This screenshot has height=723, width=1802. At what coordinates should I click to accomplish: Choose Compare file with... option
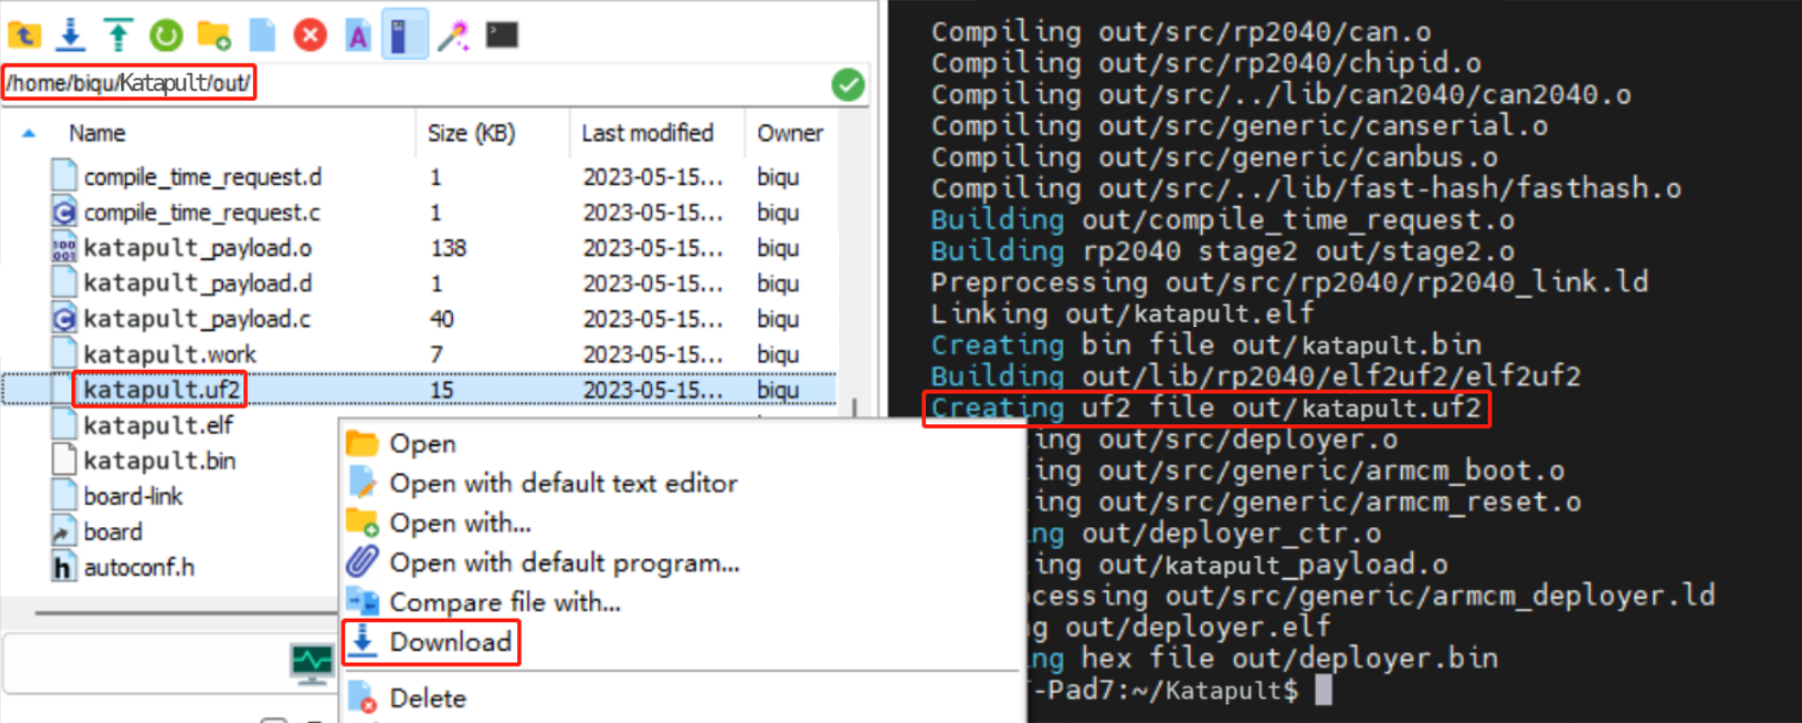(x=505, y=602)
